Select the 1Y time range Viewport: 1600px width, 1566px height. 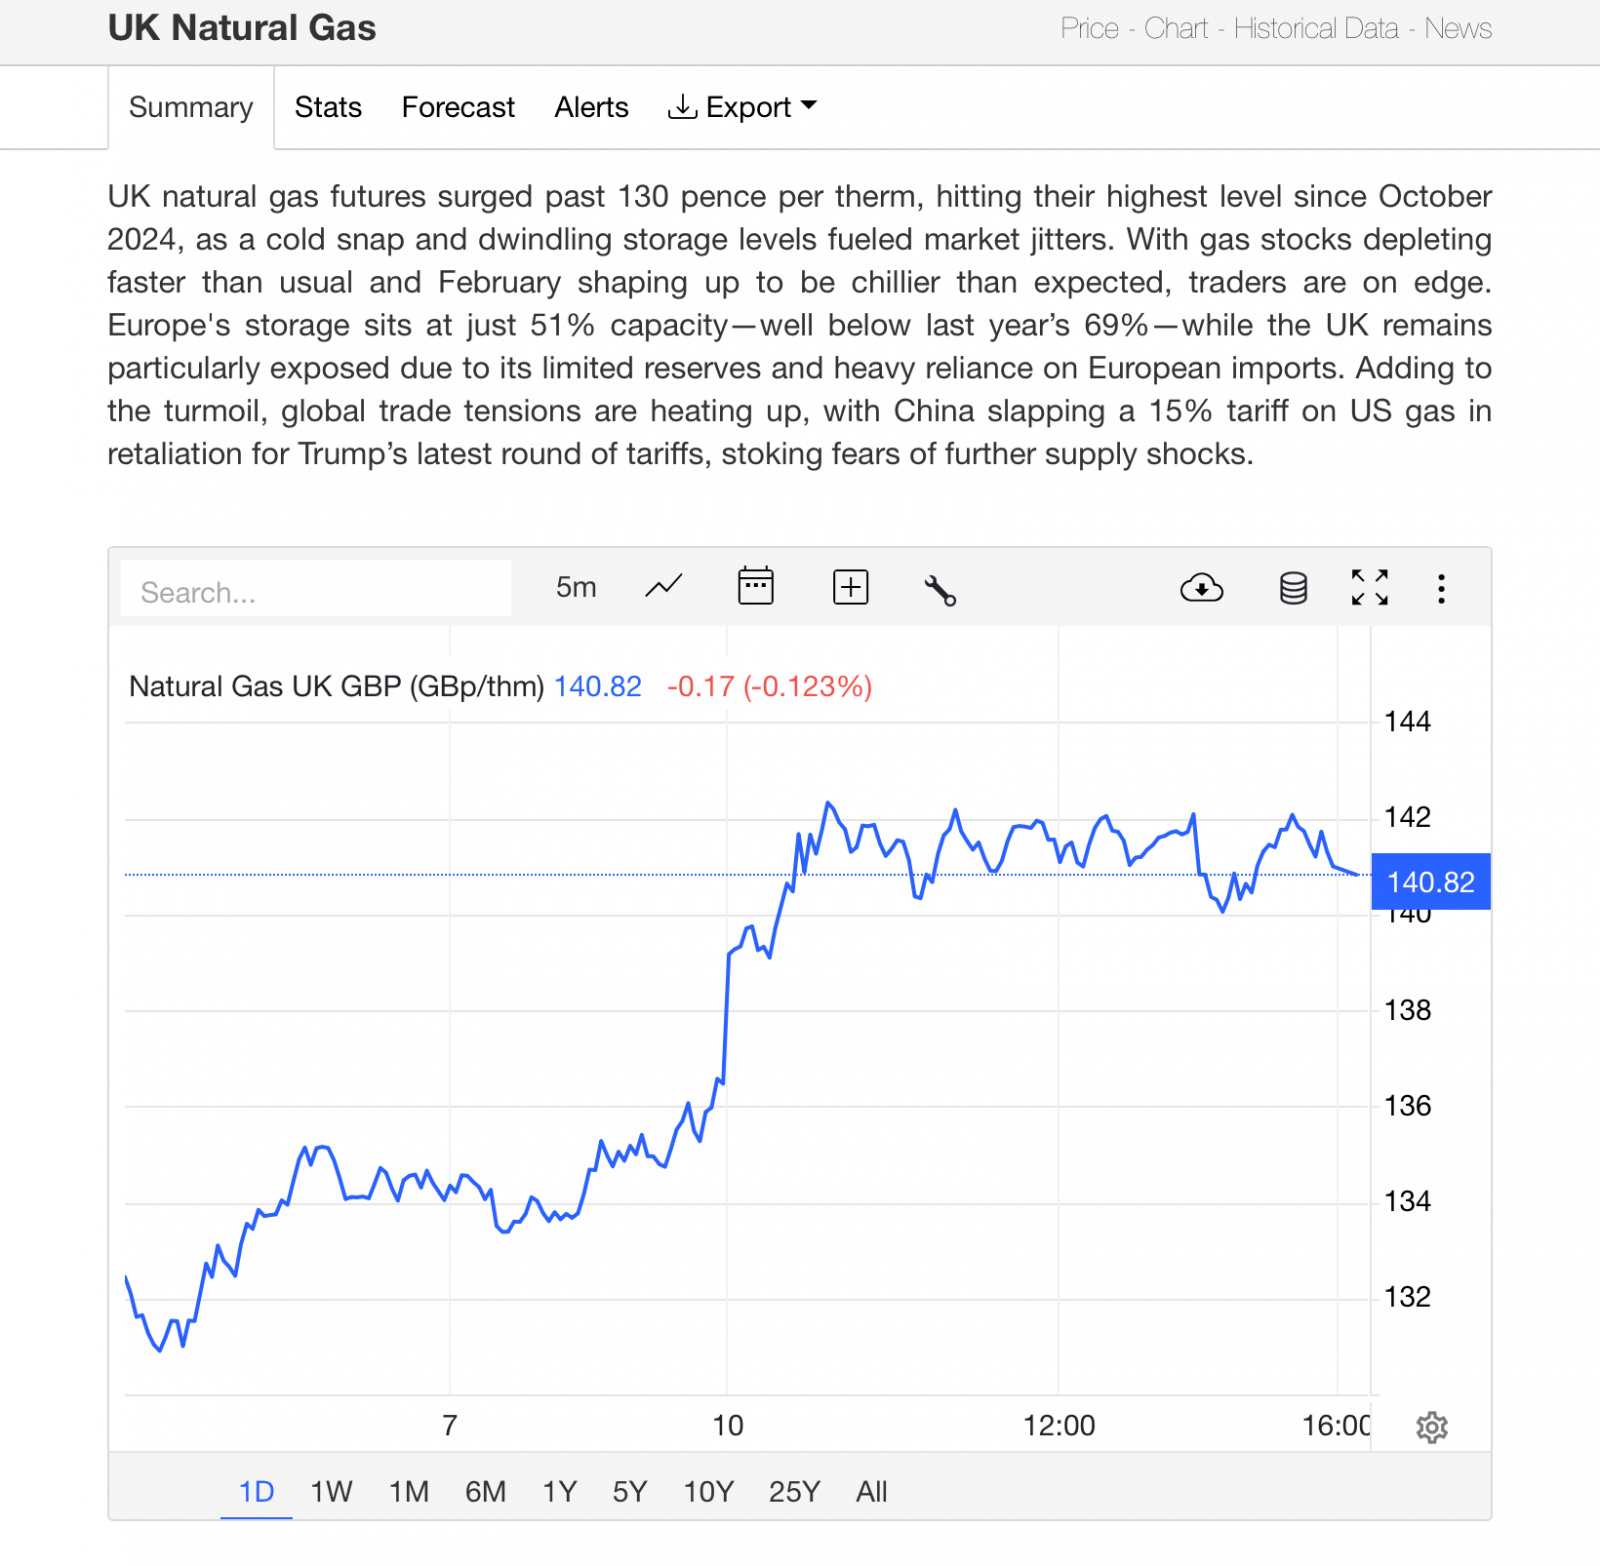[560, 1491]
